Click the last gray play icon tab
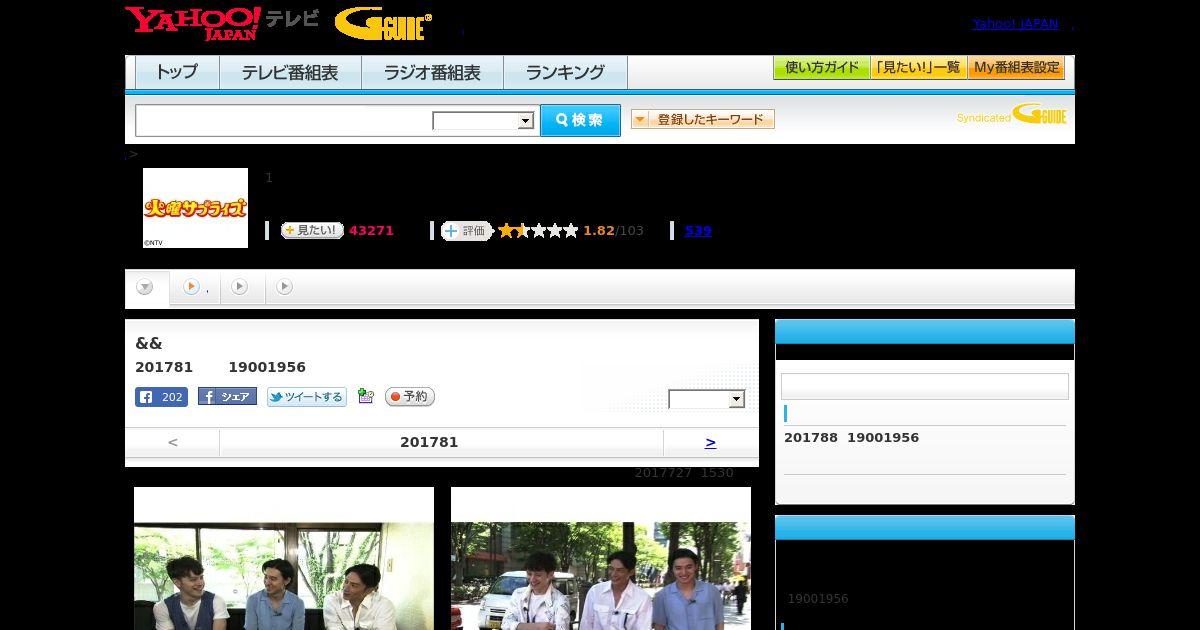The width and height of the screenshot is (1200, 630). point(285,287)
